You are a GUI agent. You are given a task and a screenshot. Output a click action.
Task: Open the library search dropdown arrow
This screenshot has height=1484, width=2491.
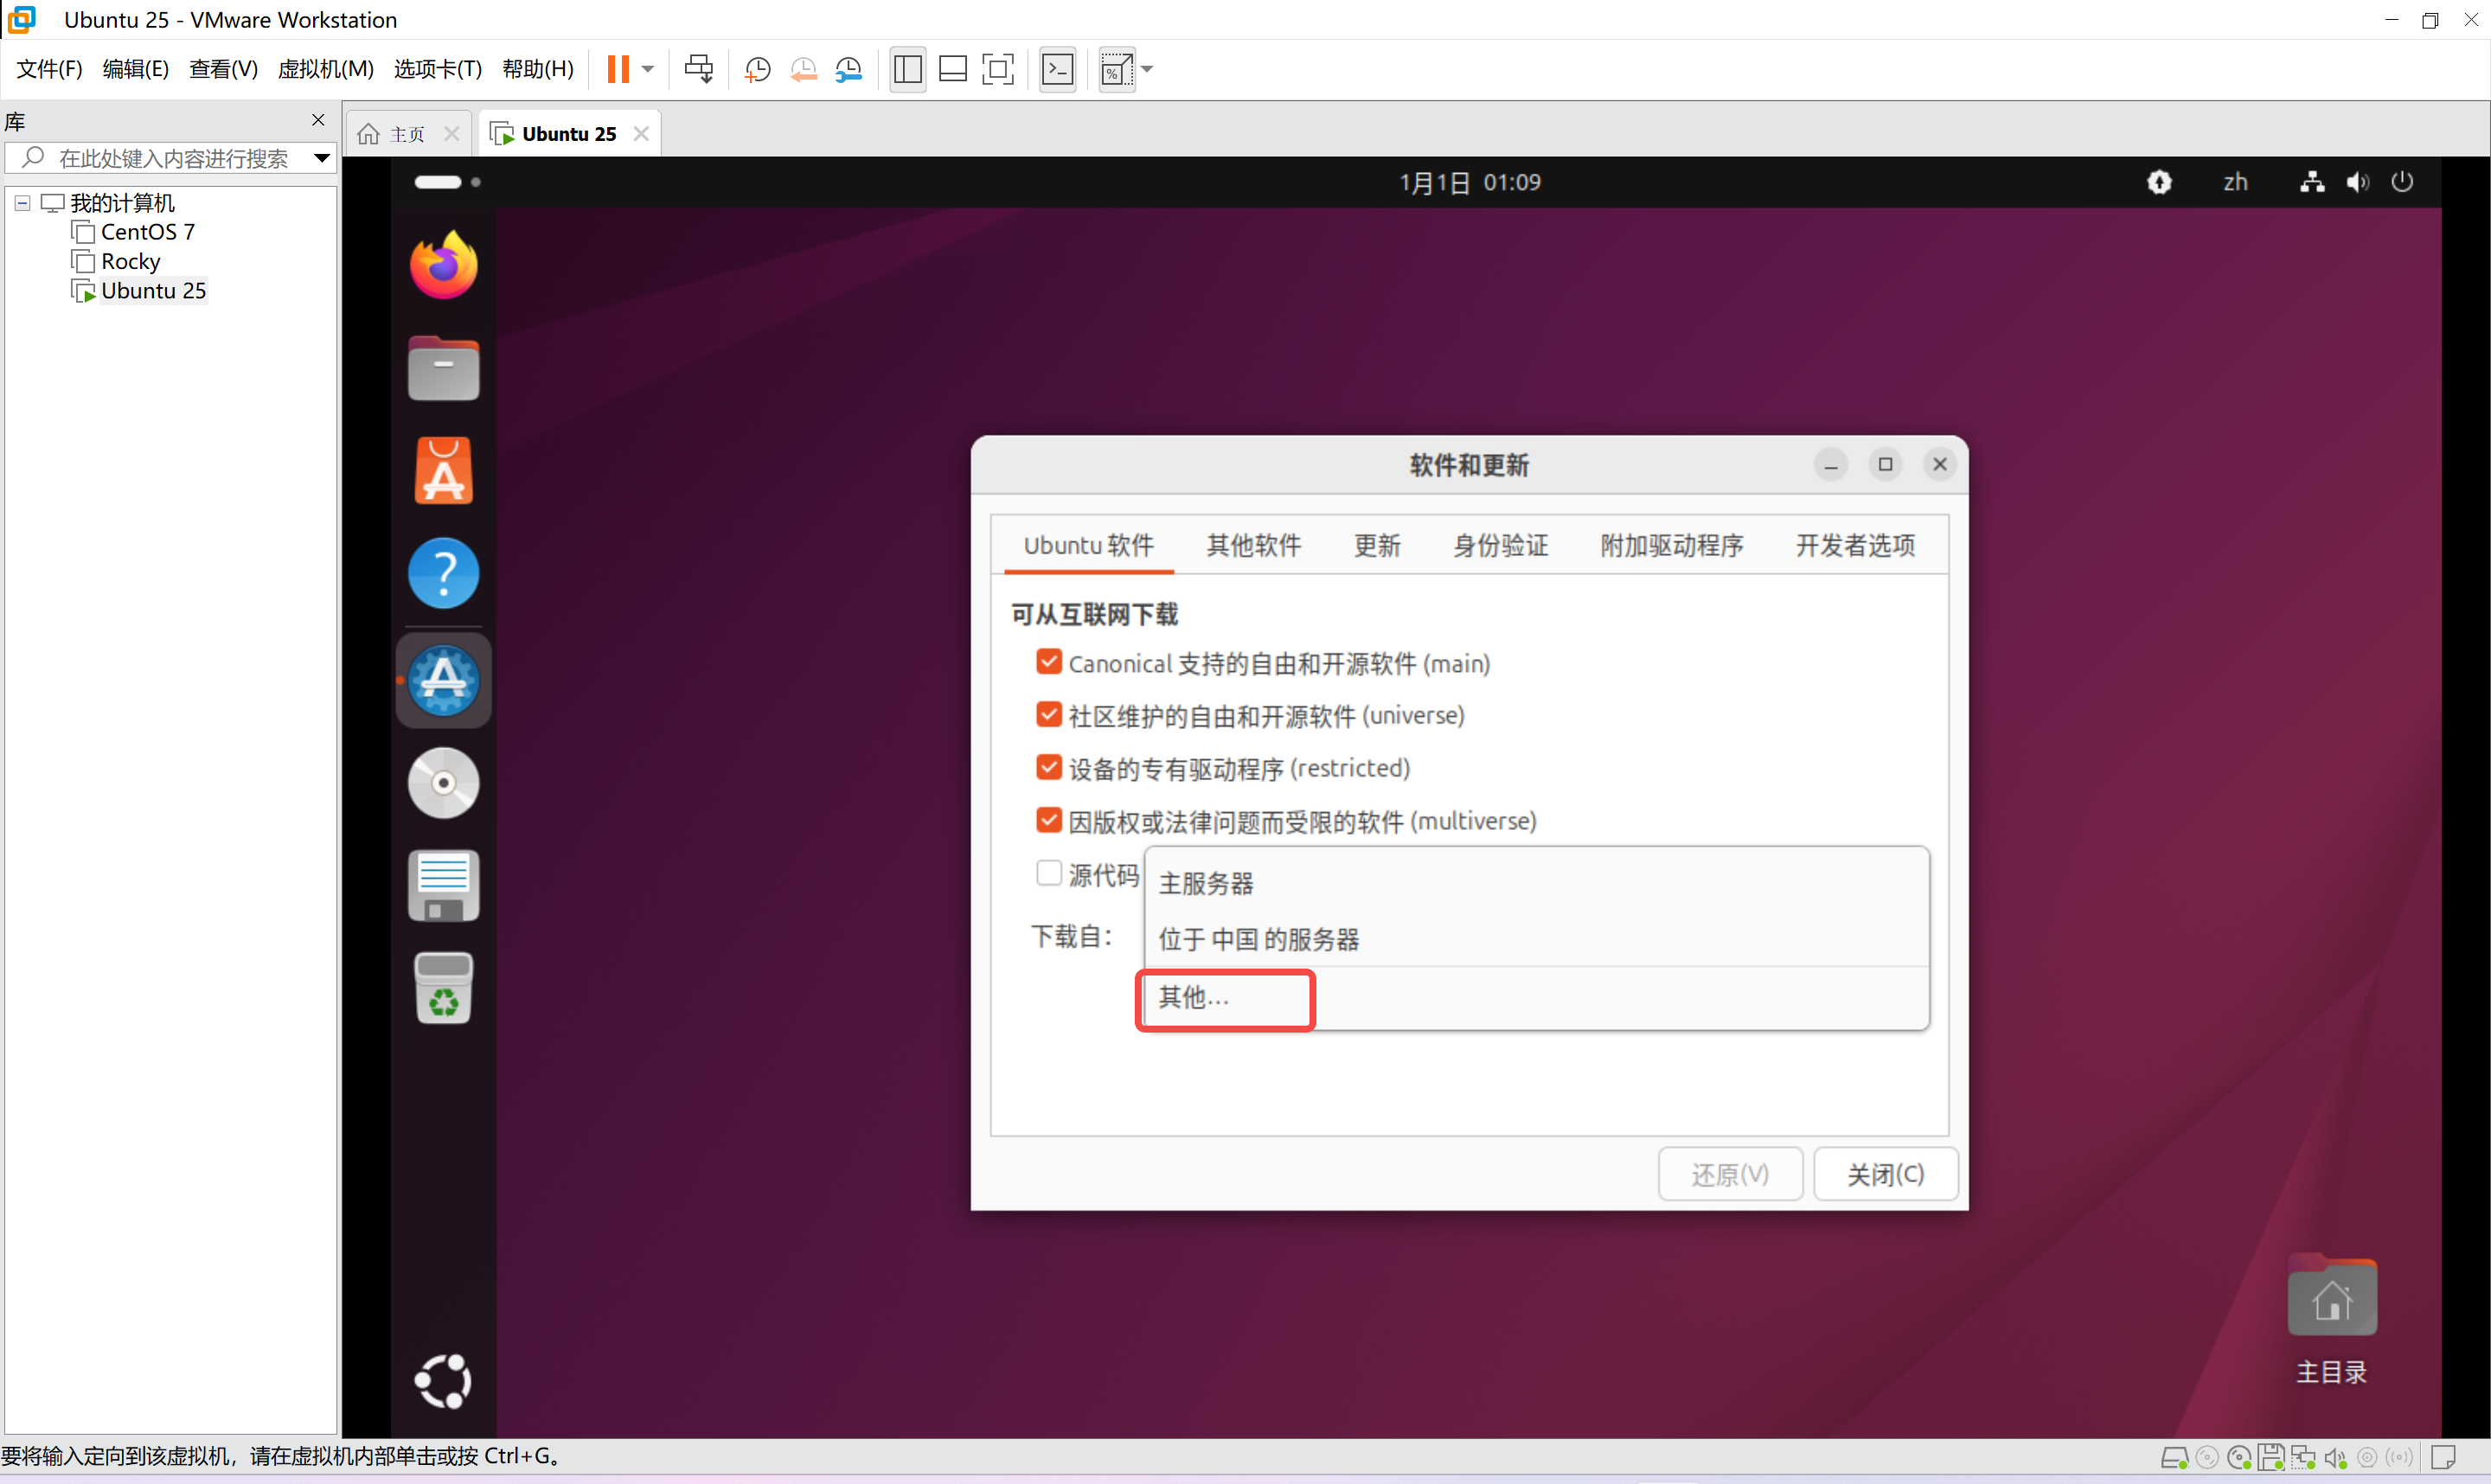click(x=322, y=158)
